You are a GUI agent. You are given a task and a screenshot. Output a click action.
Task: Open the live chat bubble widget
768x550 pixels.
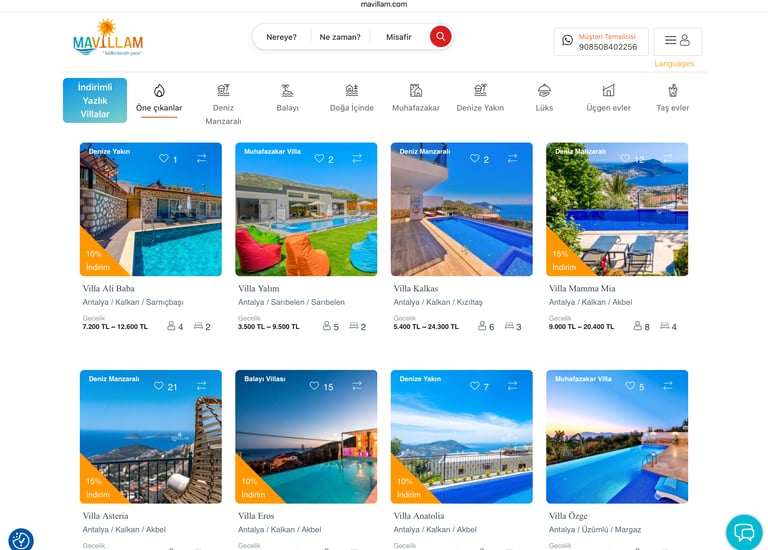point(744,532)
